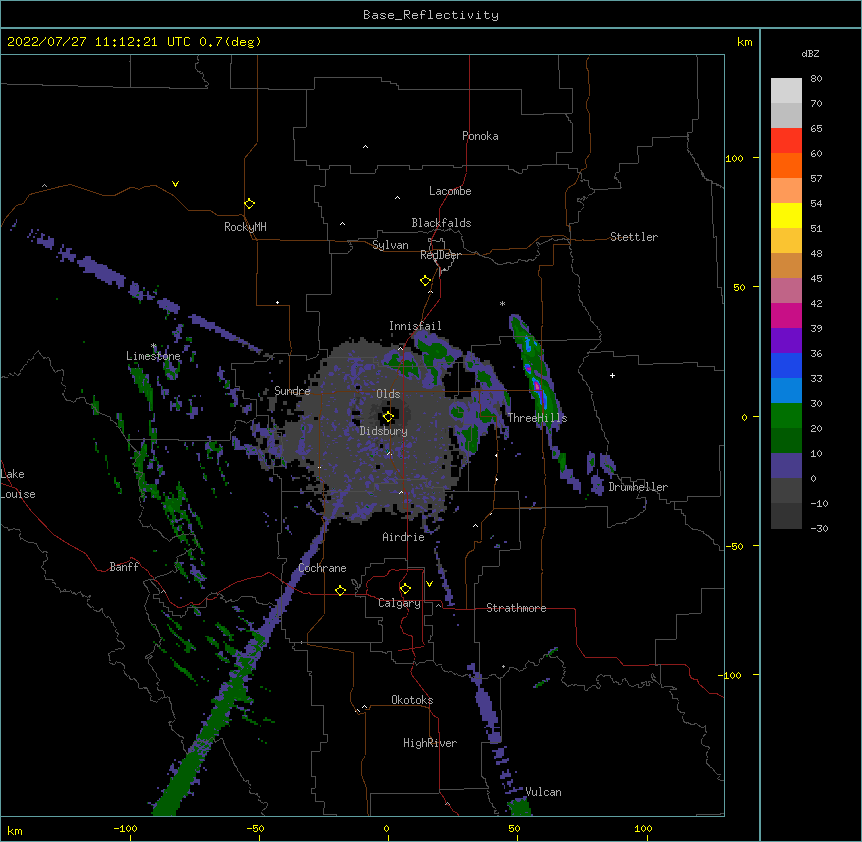Select the green 30 dBZ legend swatch
862x842 pixels.
[x=786, y=416]
